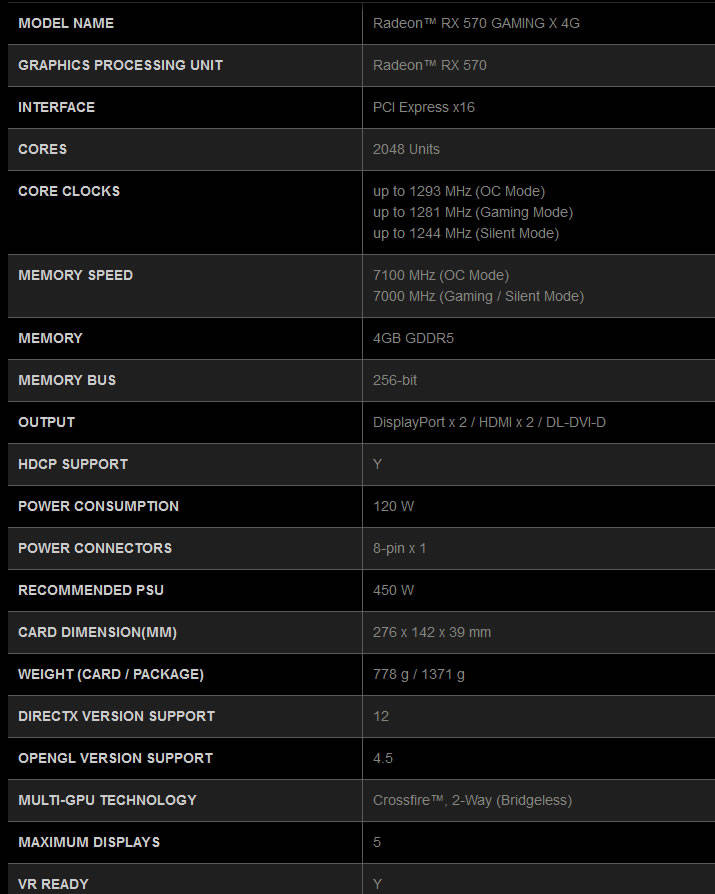Click the 4GB GDDR5 memory value
The image size is (715, 894).
[413, 338]
